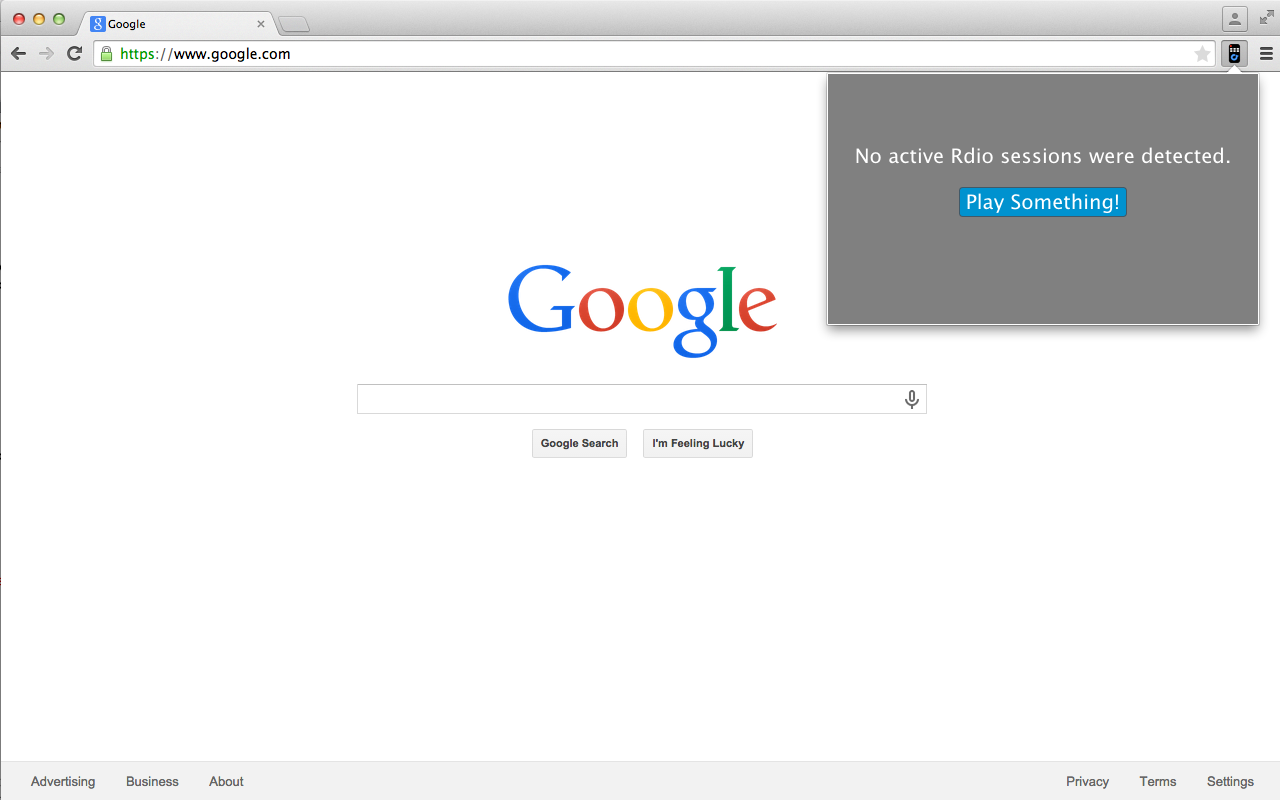Click the Google Search button

tap(579, 443)
